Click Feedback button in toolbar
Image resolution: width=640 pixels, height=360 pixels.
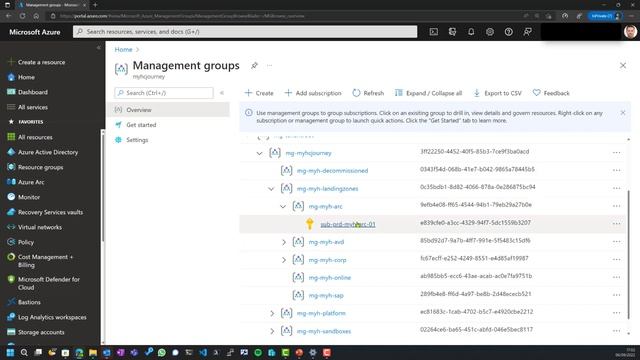coord(551,93)
